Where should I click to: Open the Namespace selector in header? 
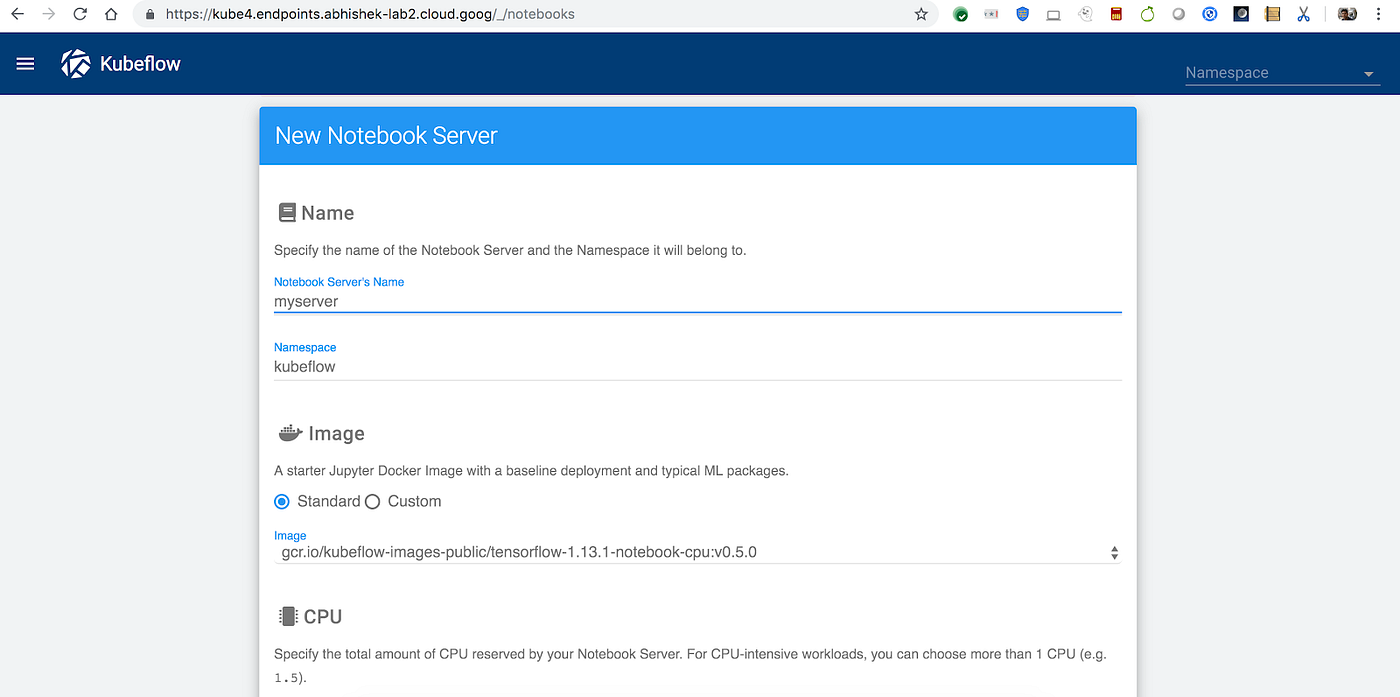tap(1282, 73)
